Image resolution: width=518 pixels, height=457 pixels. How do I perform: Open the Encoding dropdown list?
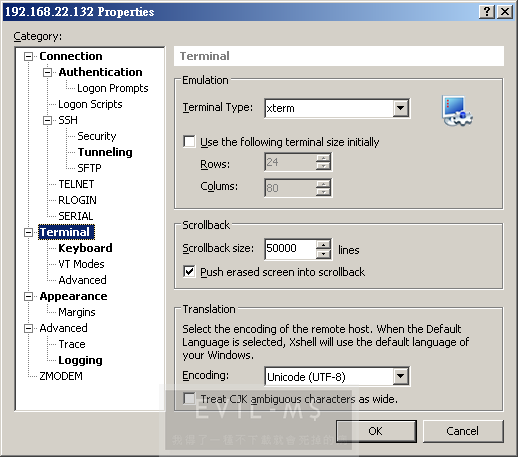pos(400,376)
